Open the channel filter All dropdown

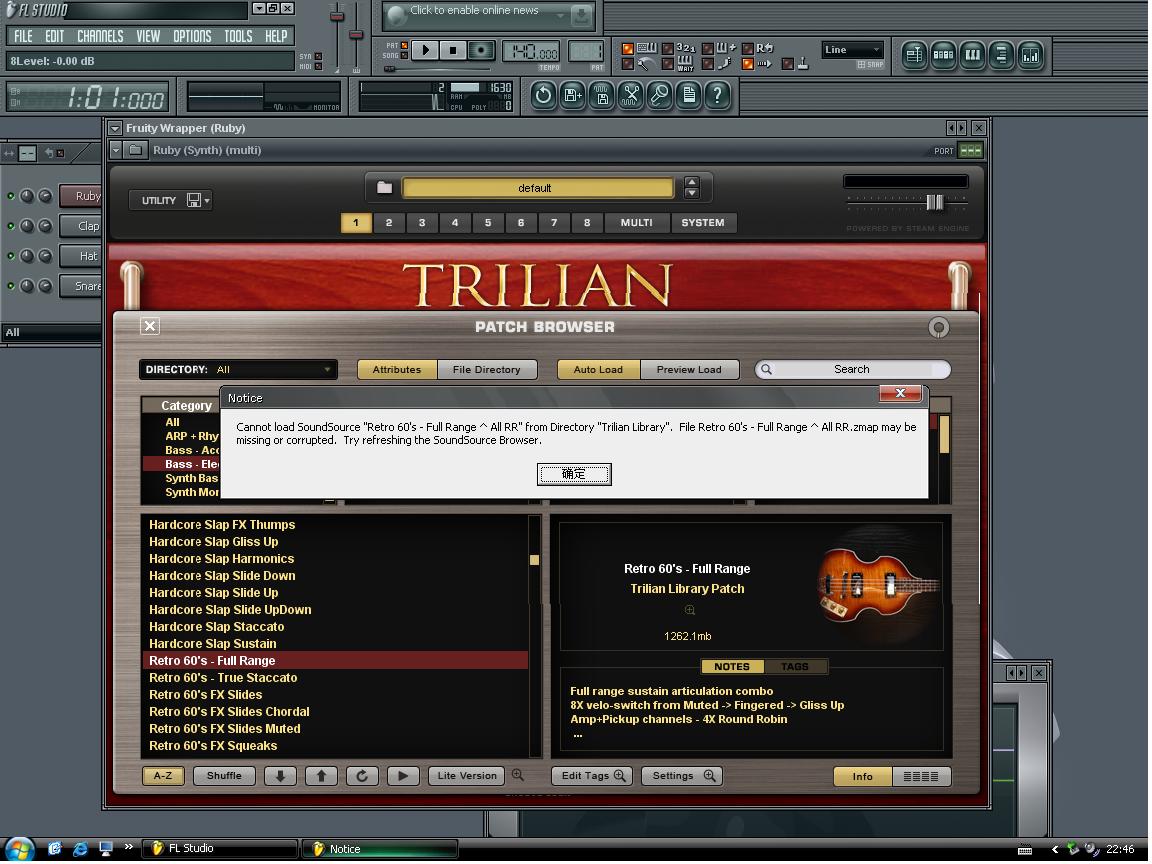click(51, 332)
